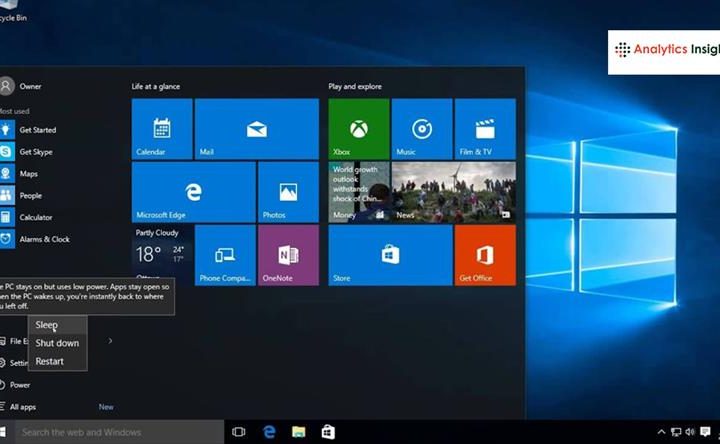
Task: Open the Music tile
Action: [x=421, y=129]
